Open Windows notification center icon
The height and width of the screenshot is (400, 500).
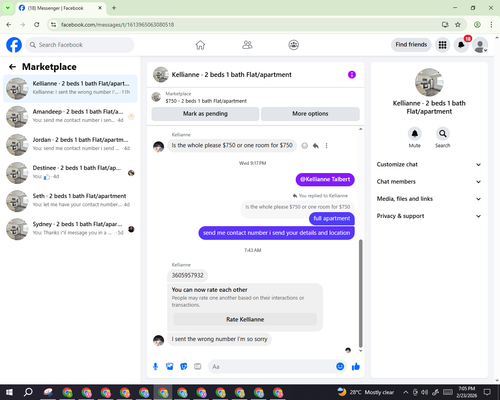tap(488, 392)
